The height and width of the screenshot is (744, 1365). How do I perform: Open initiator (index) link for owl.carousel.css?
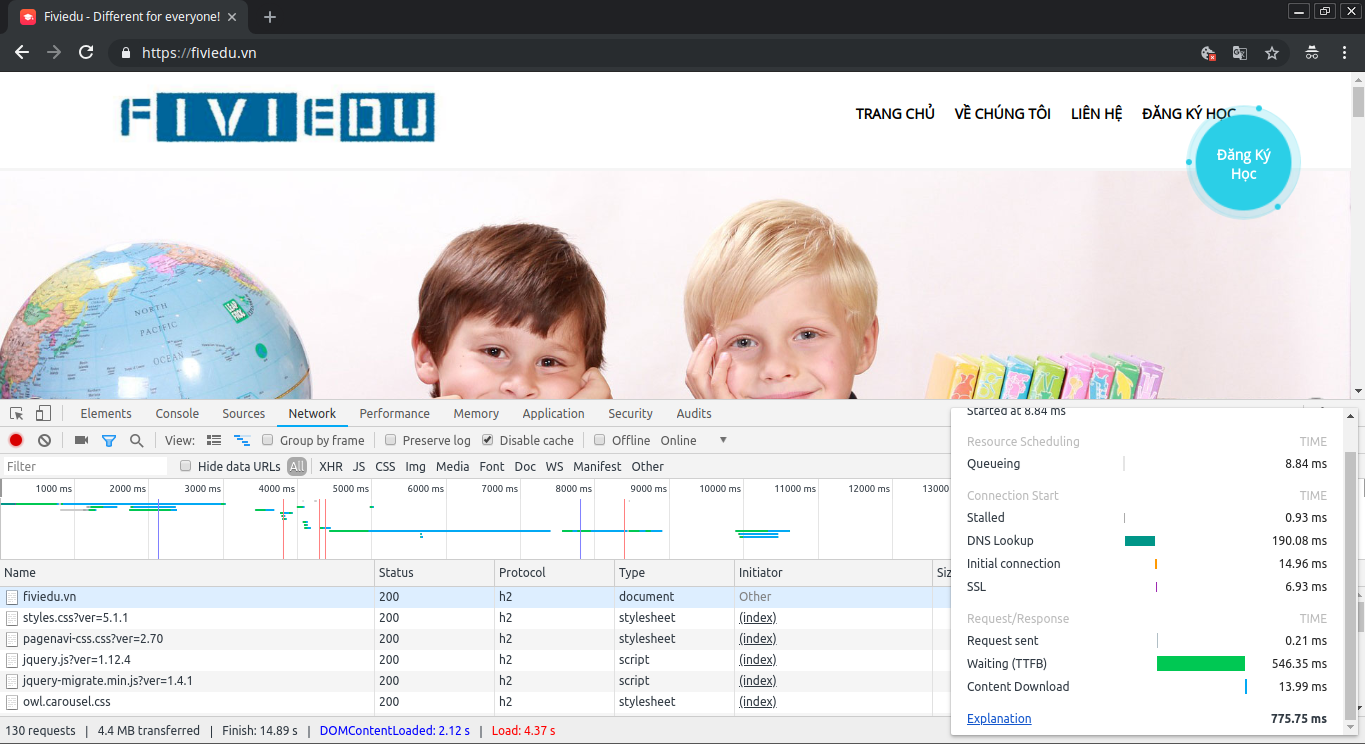757,702
